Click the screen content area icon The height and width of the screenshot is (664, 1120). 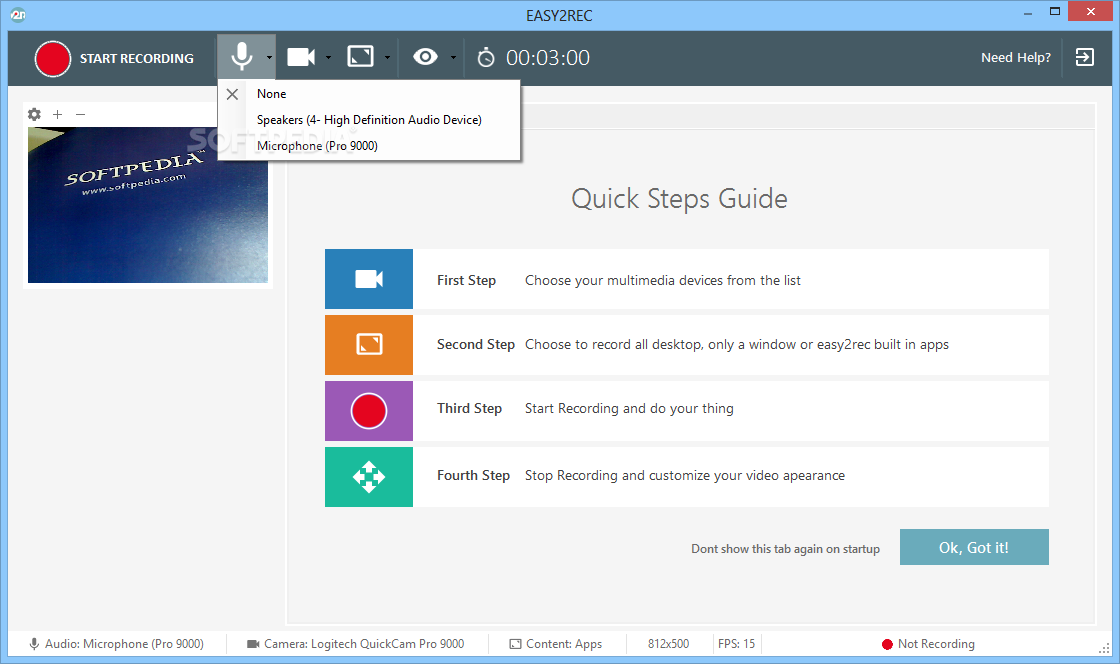click(360, 56)
